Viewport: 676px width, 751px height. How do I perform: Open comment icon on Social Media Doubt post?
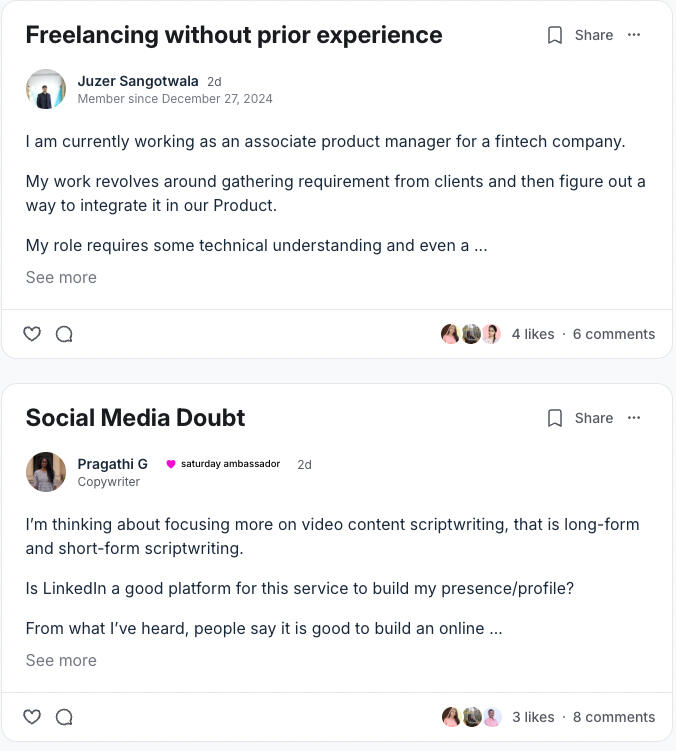[64, 717]
